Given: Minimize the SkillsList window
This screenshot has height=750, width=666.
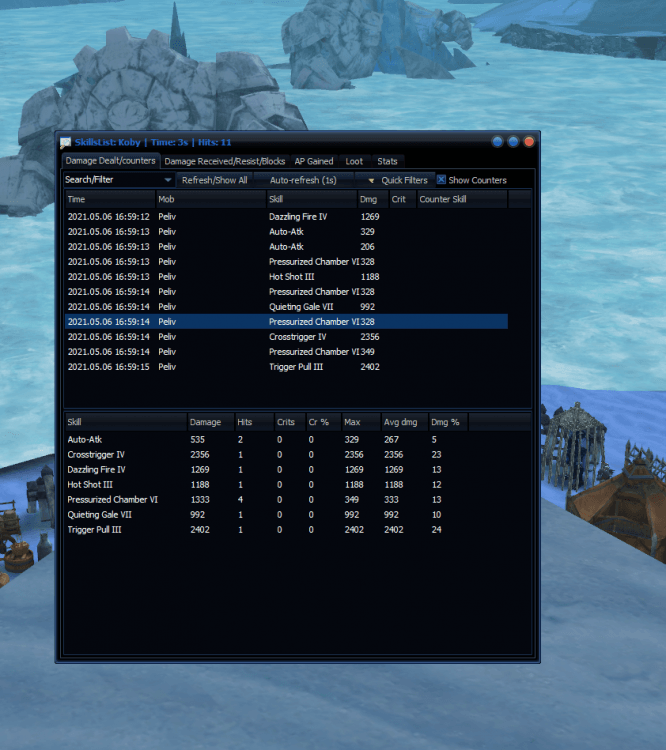Looking at the screenshot, I should coord(497,142).
